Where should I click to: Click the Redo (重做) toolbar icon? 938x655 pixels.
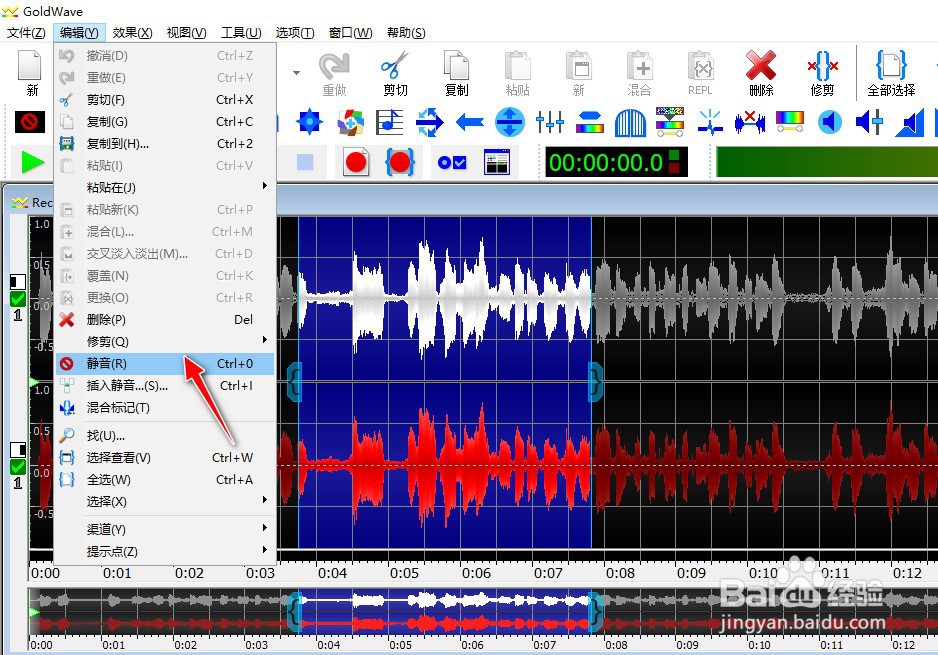click(x=334, y=73)
